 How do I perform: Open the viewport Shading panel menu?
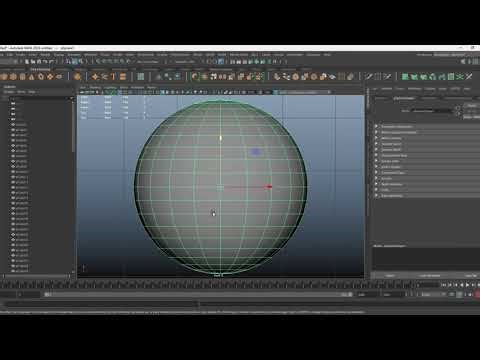click(x=95, y=87)
